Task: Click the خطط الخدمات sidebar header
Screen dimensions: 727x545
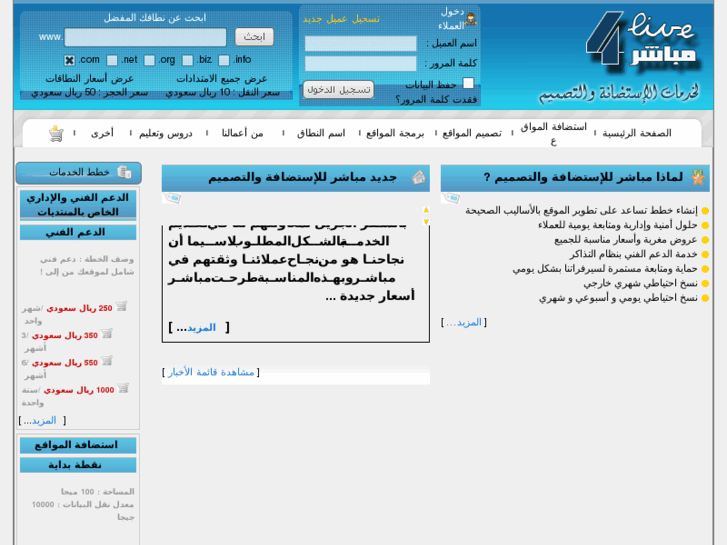Action: click(x=79, y=173)
